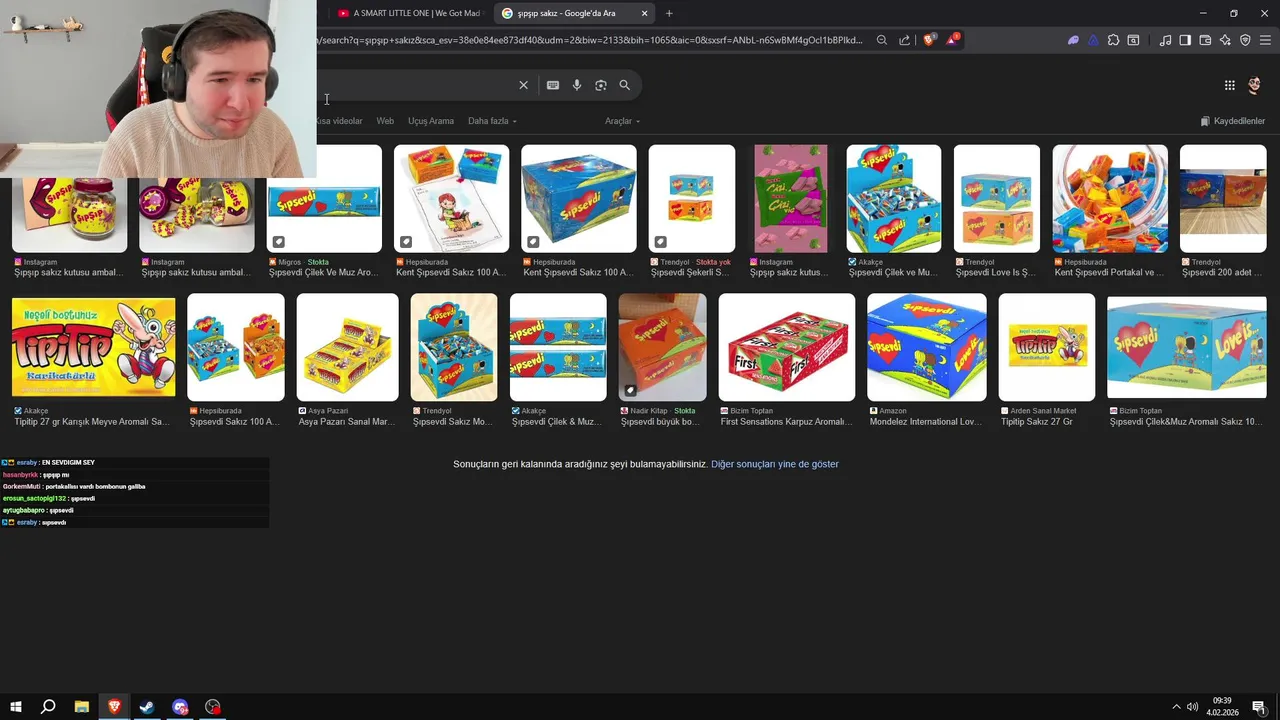
Task: Open Hepsiburada Kent Şıpsevdi Portakal jar image
Action: (x=1110, y=199)
